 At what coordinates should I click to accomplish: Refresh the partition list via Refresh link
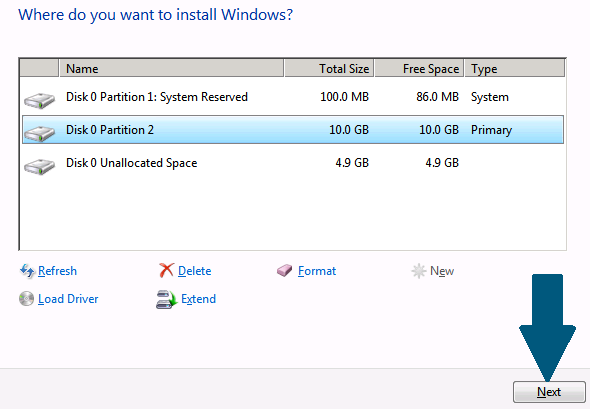57,271
